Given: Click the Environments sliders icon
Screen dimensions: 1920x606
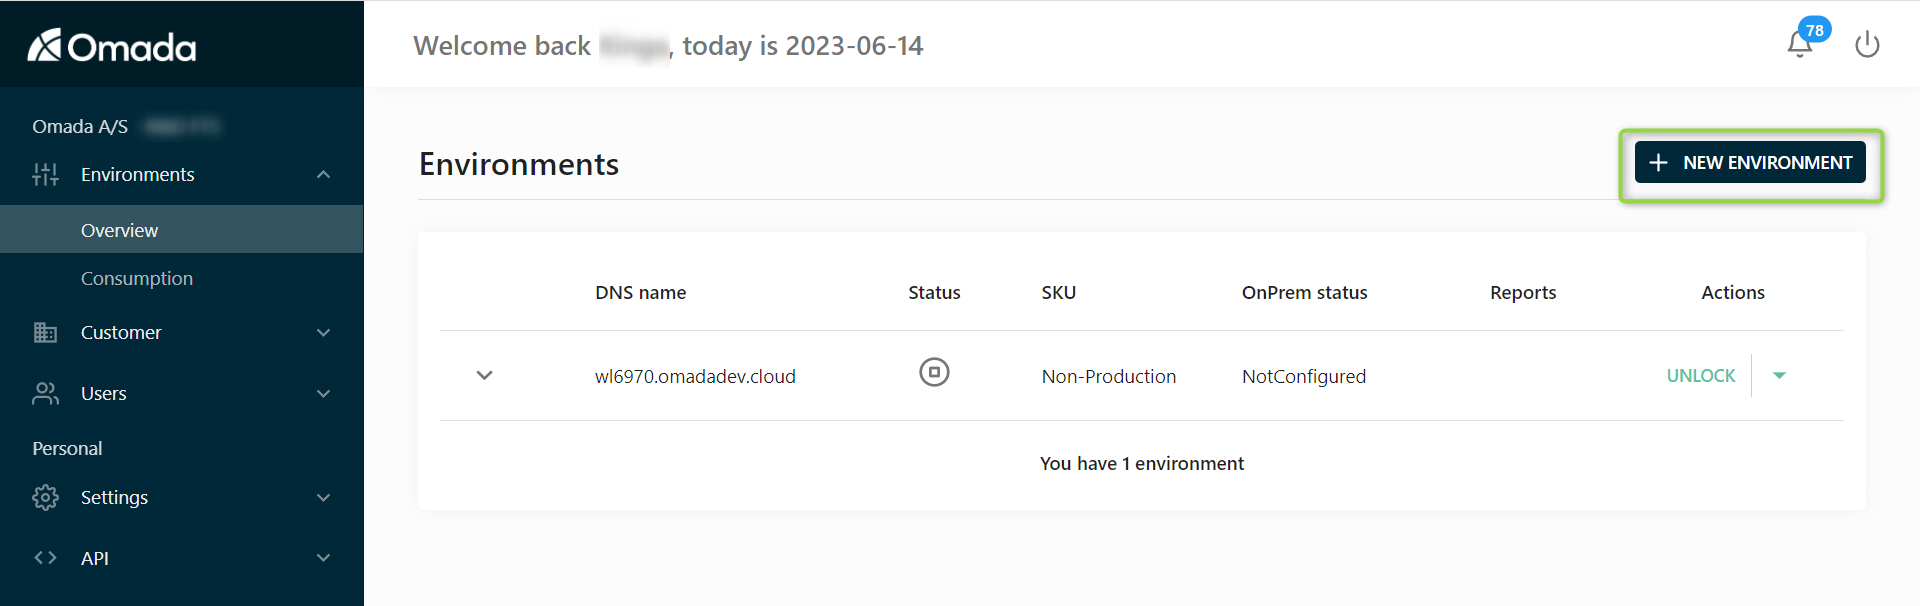Looking at the screenshot, I should 45,175.
